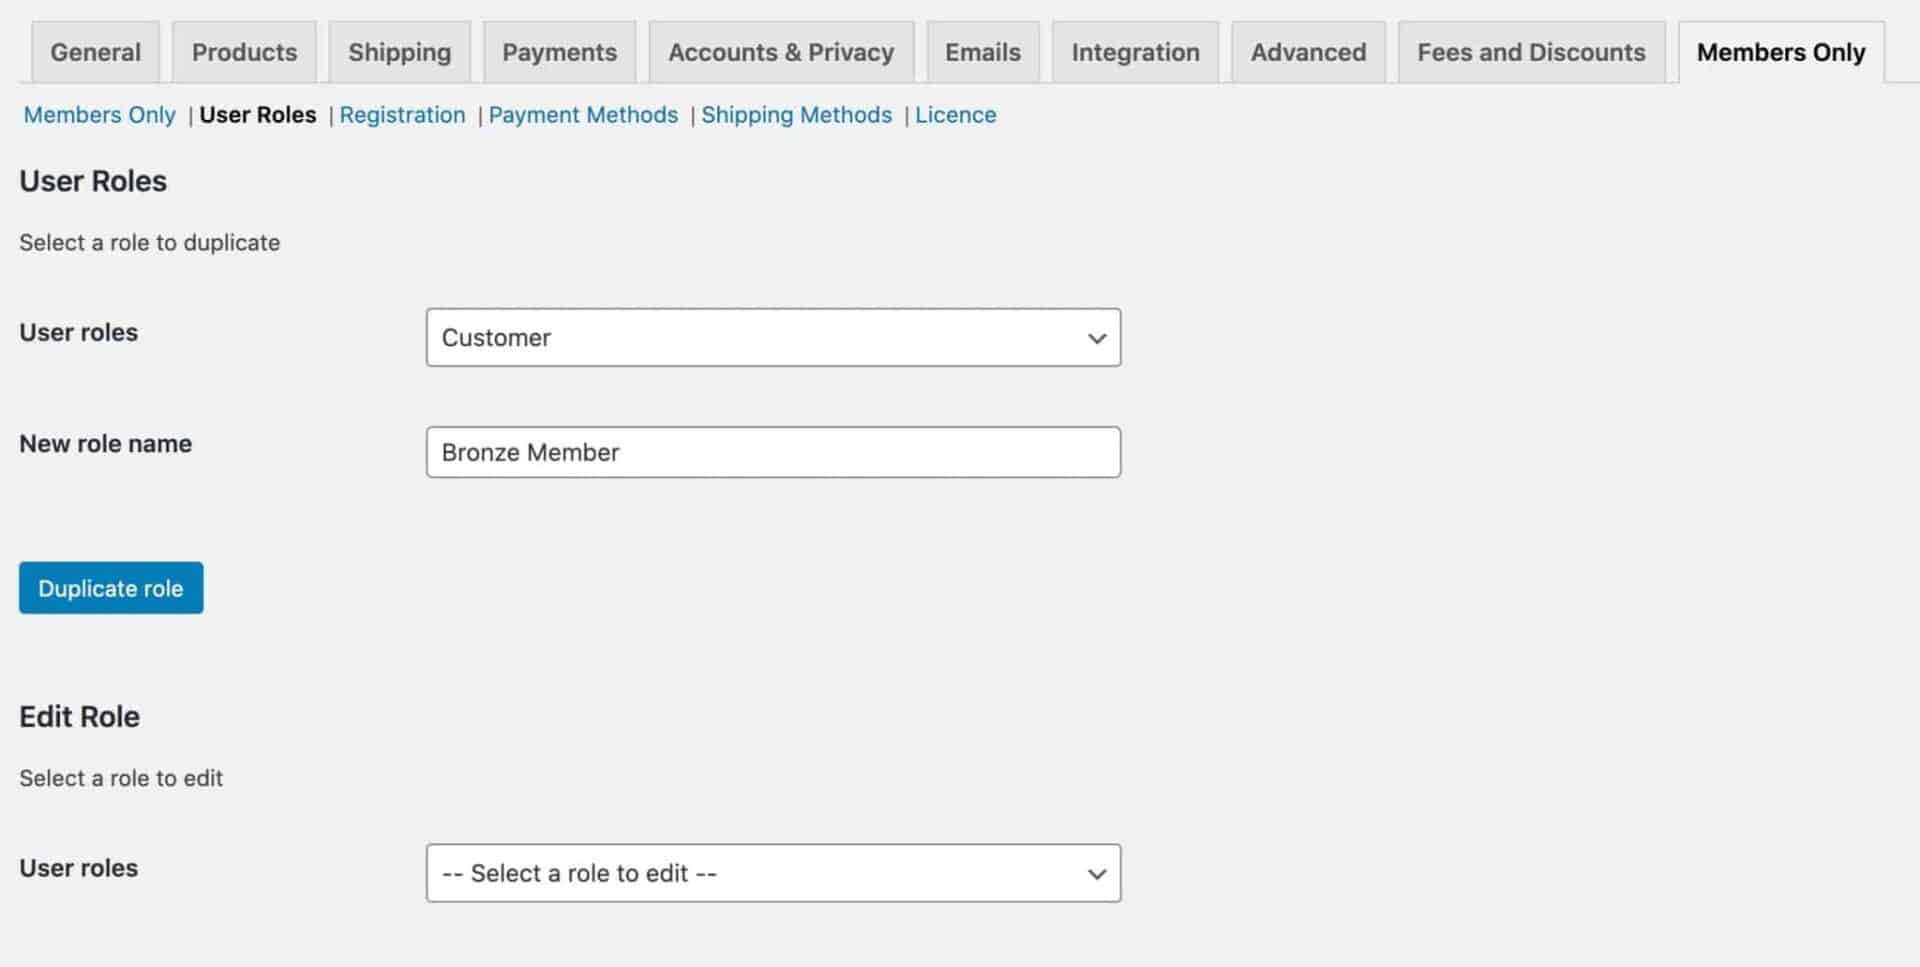This screenshot has height=967, width=1920.
Task: Open the General settings tab
Action: coord(95,52)
